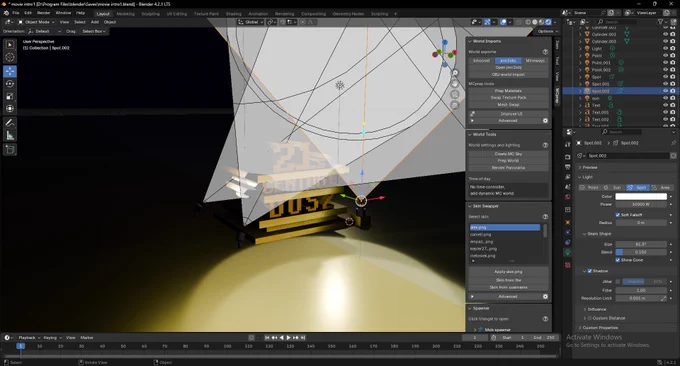Switch to the Shading workspace tab
680x366 pixels.
233,14
